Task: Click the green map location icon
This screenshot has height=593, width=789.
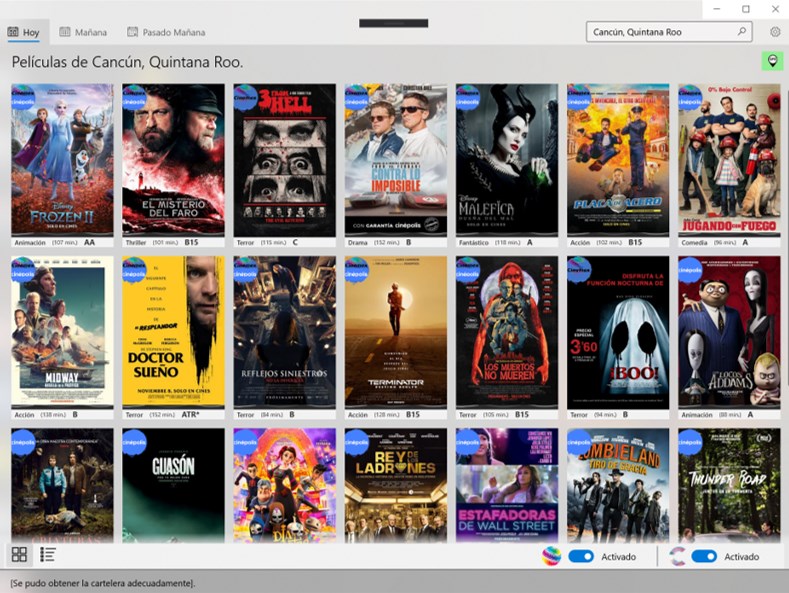Action: [x=772, y=61]
